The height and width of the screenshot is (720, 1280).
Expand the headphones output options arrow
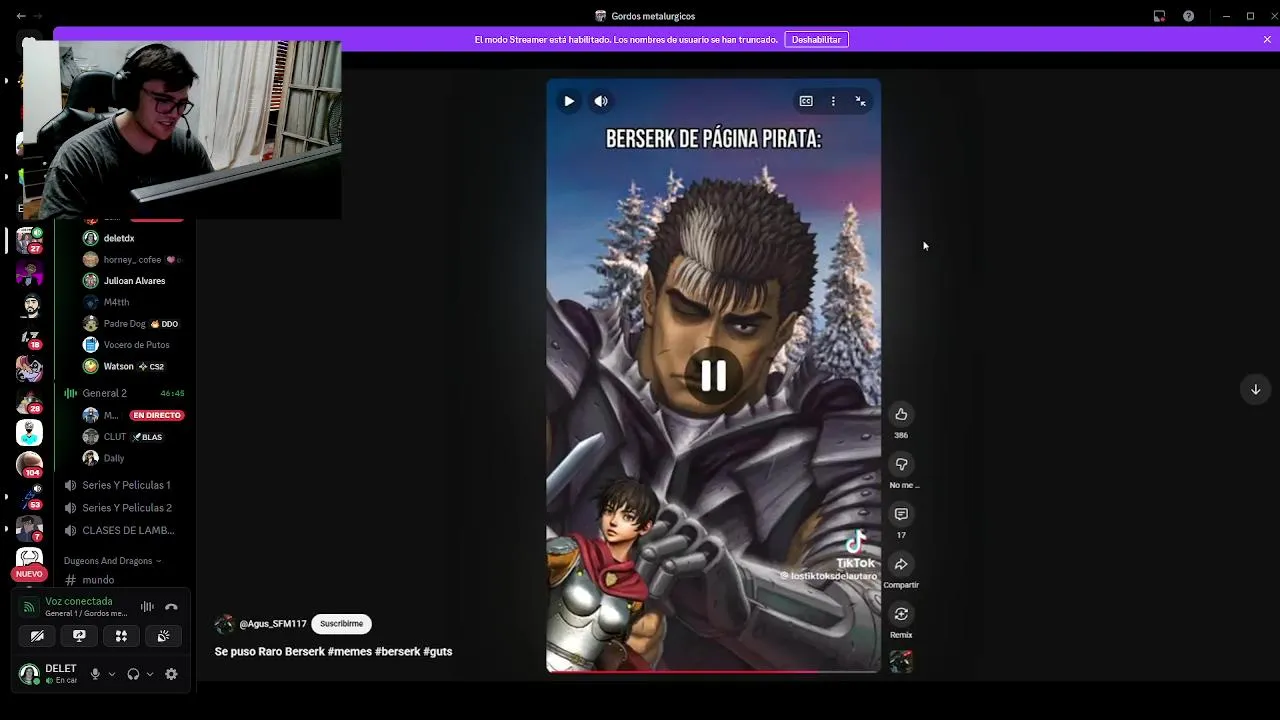click(150, 674)
